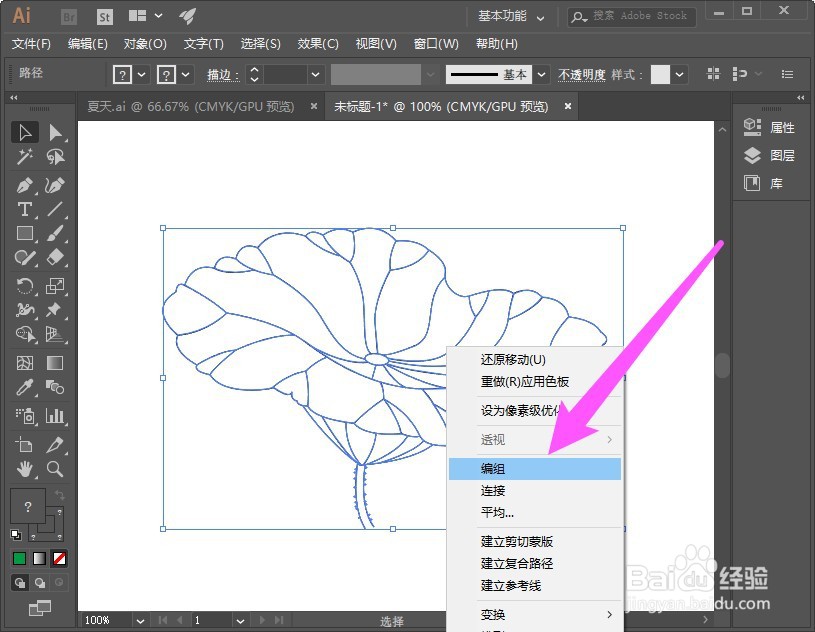
Task: Select the Symbol Sprayer tool
Action: click(24, 416)
